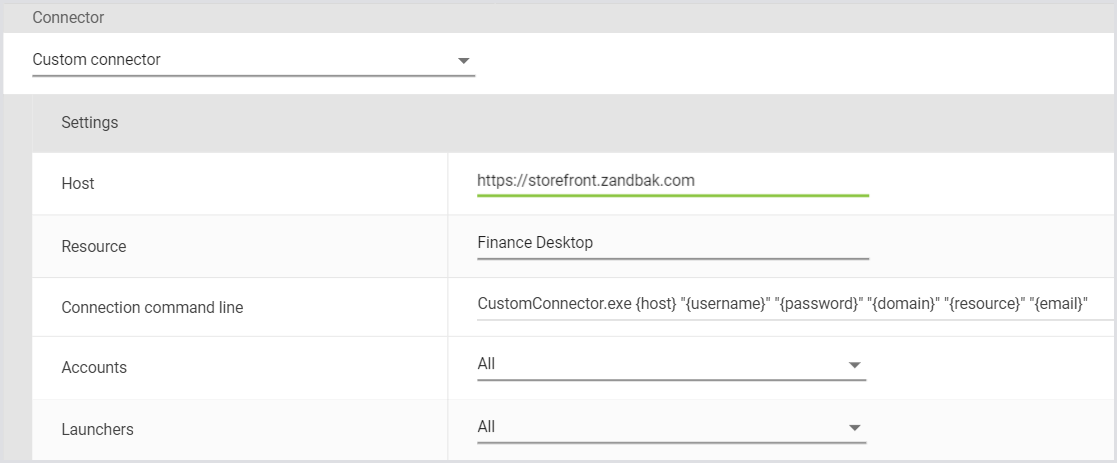The height and width of the screenshot is (463, 1117).
Task: Click the Accounts row label
Action: 94,368
